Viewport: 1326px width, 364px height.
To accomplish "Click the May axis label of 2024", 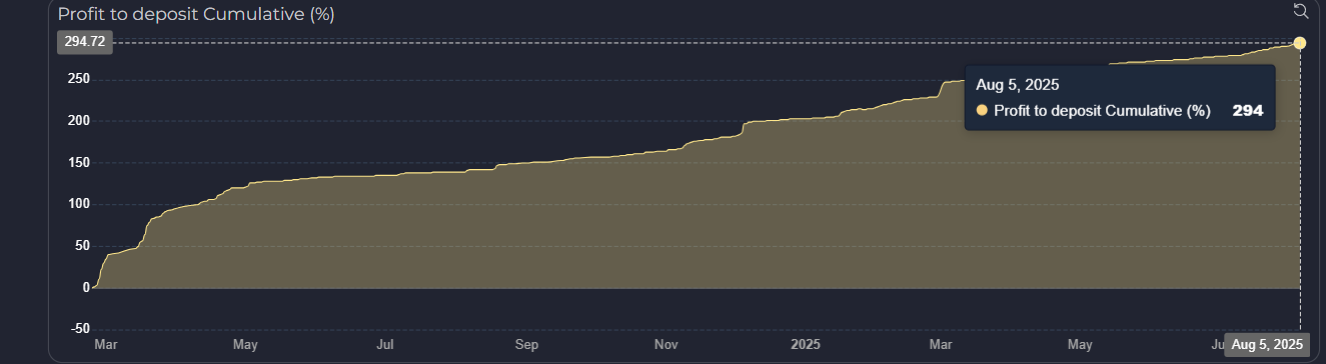I will [x=245, y=344].
